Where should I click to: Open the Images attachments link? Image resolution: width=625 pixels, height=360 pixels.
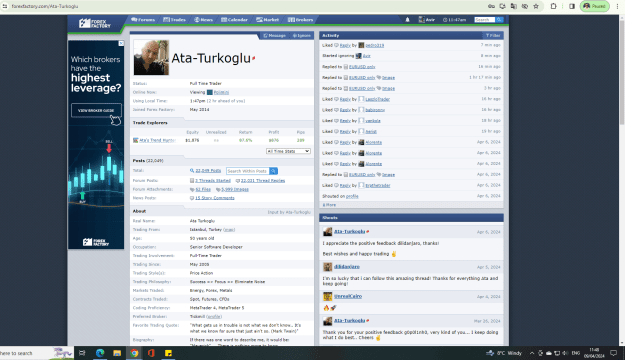pos(235,189)
